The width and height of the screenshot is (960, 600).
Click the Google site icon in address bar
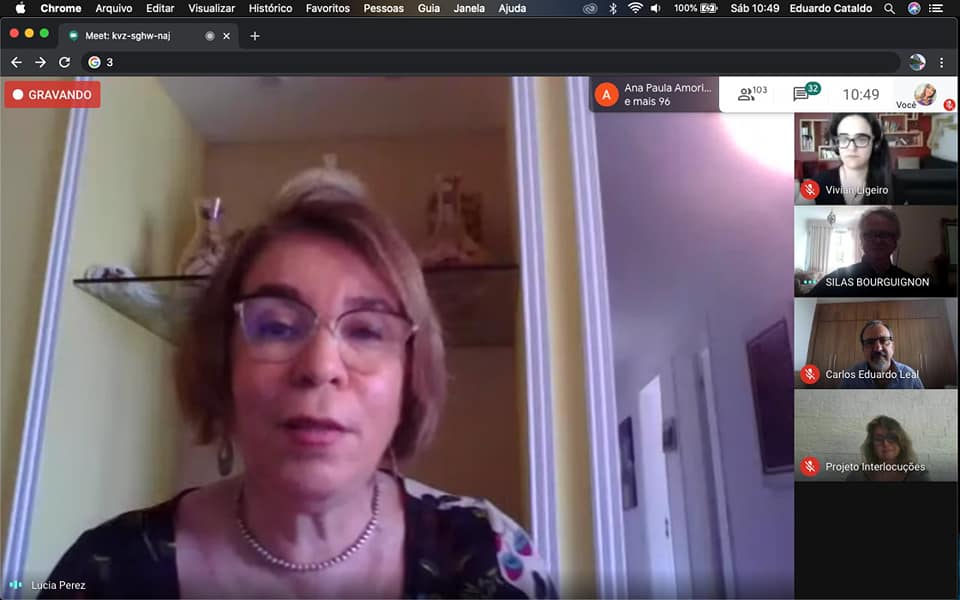pyautogui.click(x=94, y=62)
